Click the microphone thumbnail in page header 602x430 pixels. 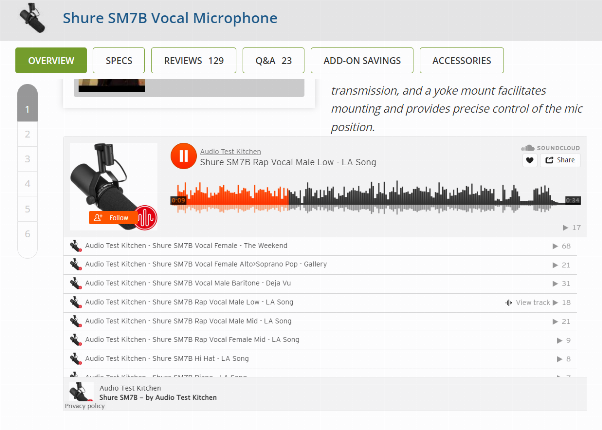coord(33,18)
